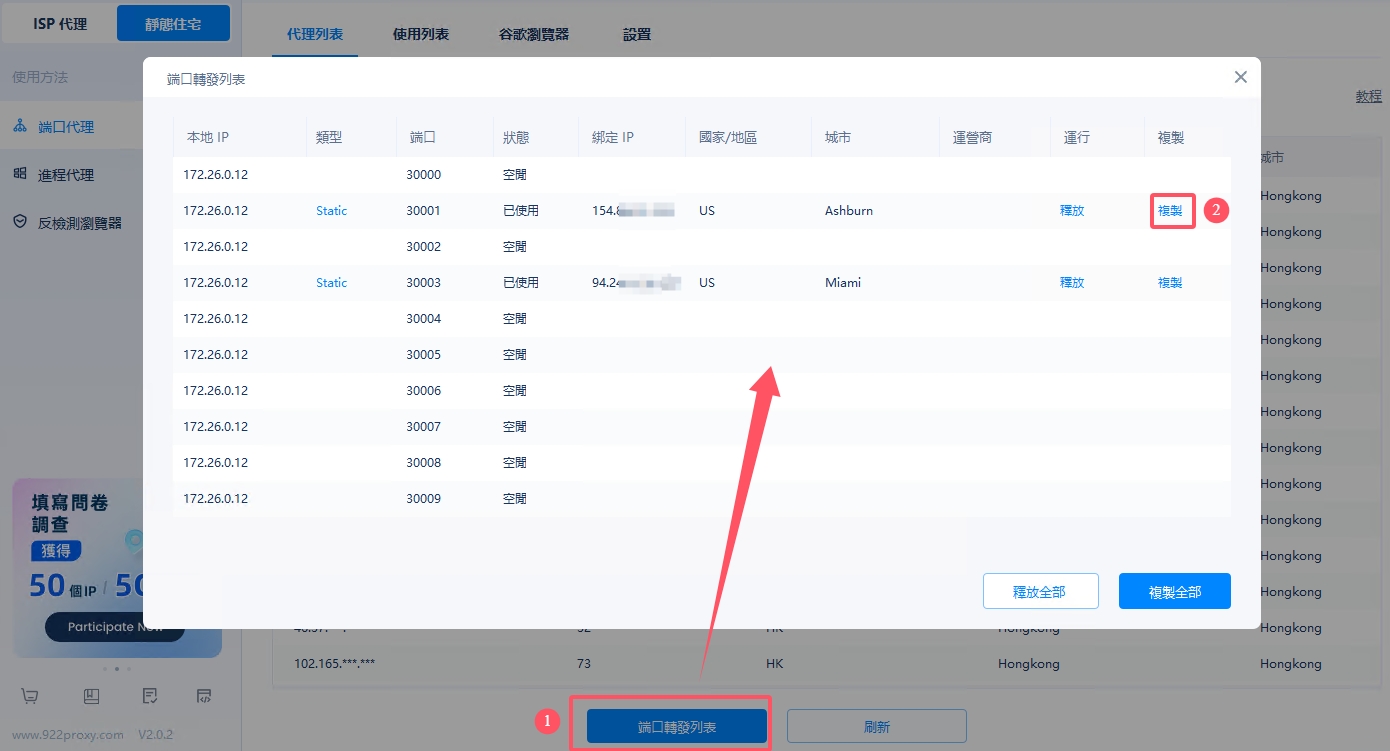Open 反檢測瀏覽器 shield item in sidebar
The width and height of the screenshot is (1390, 751).
[79, 223]
